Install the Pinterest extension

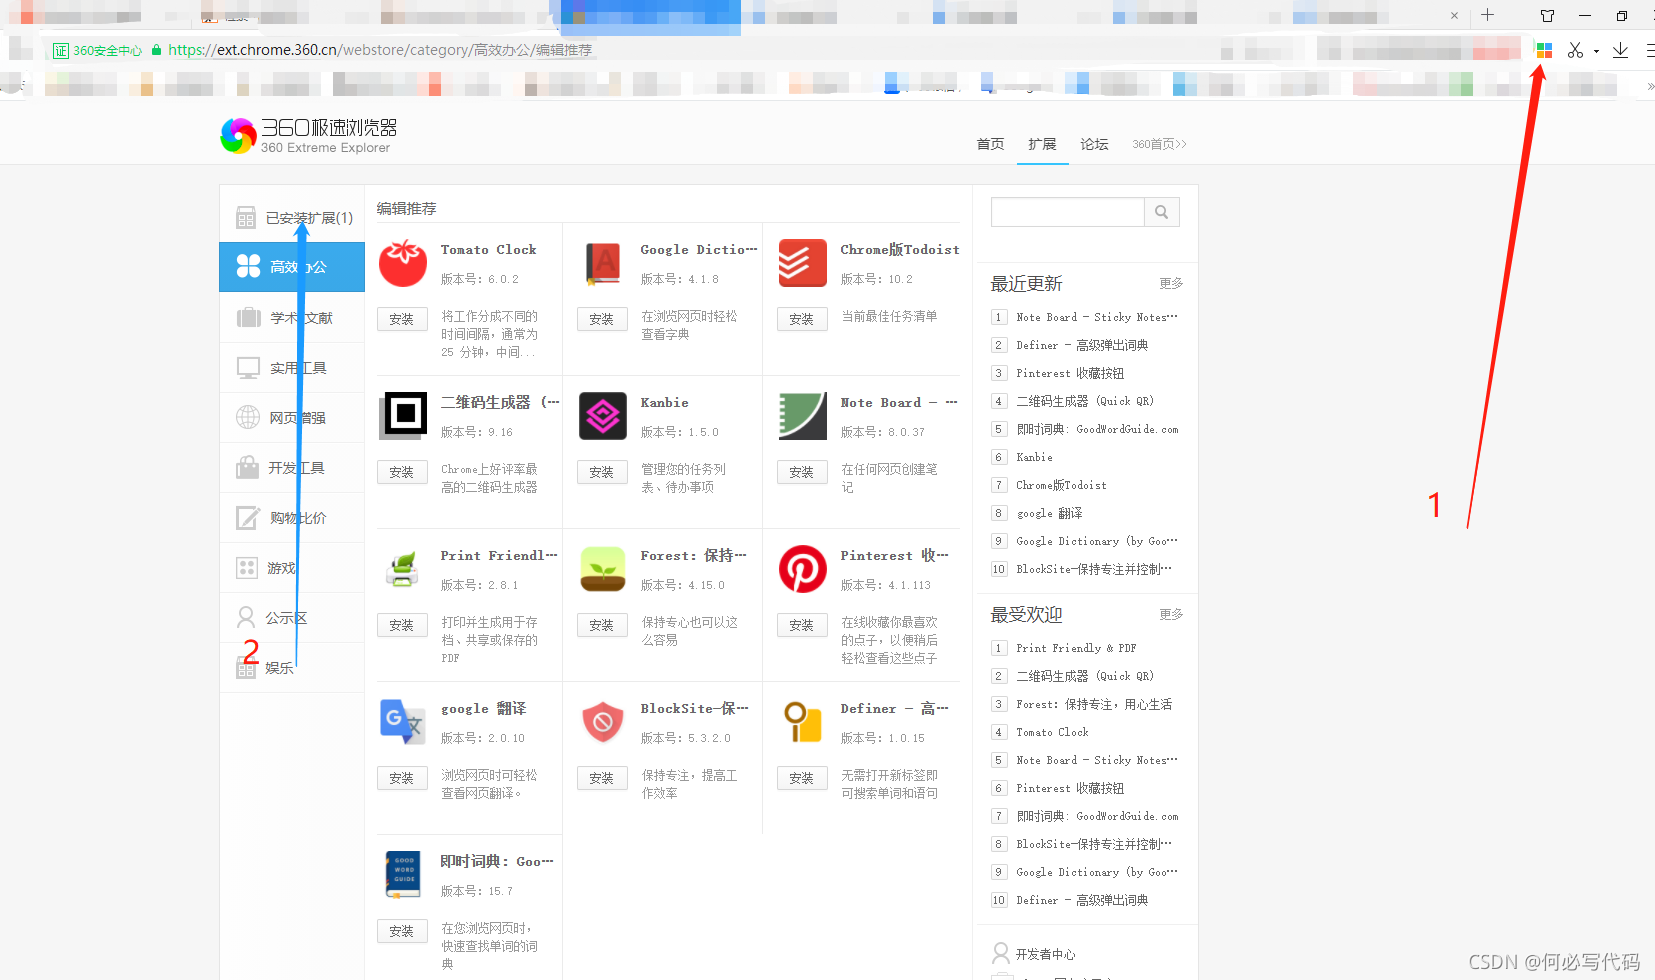[x=802, y=625]
